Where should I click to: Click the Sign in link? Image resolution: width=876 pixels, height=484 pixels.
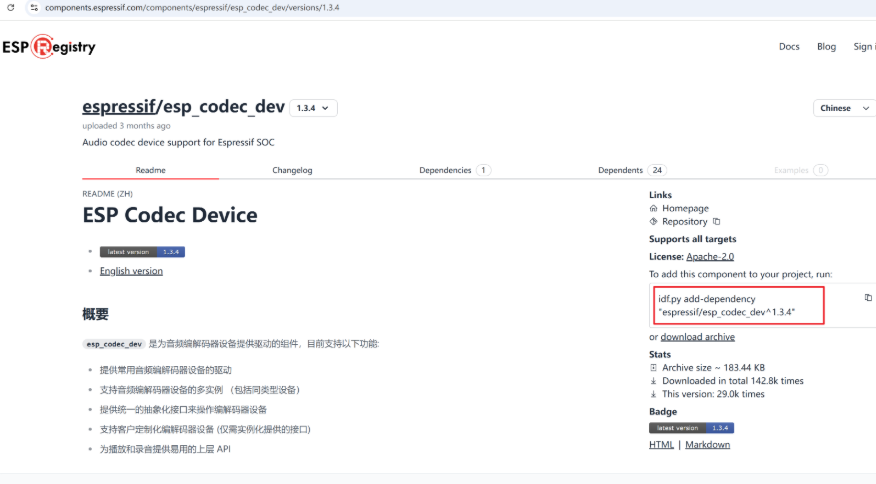click(x=864, y=47)
